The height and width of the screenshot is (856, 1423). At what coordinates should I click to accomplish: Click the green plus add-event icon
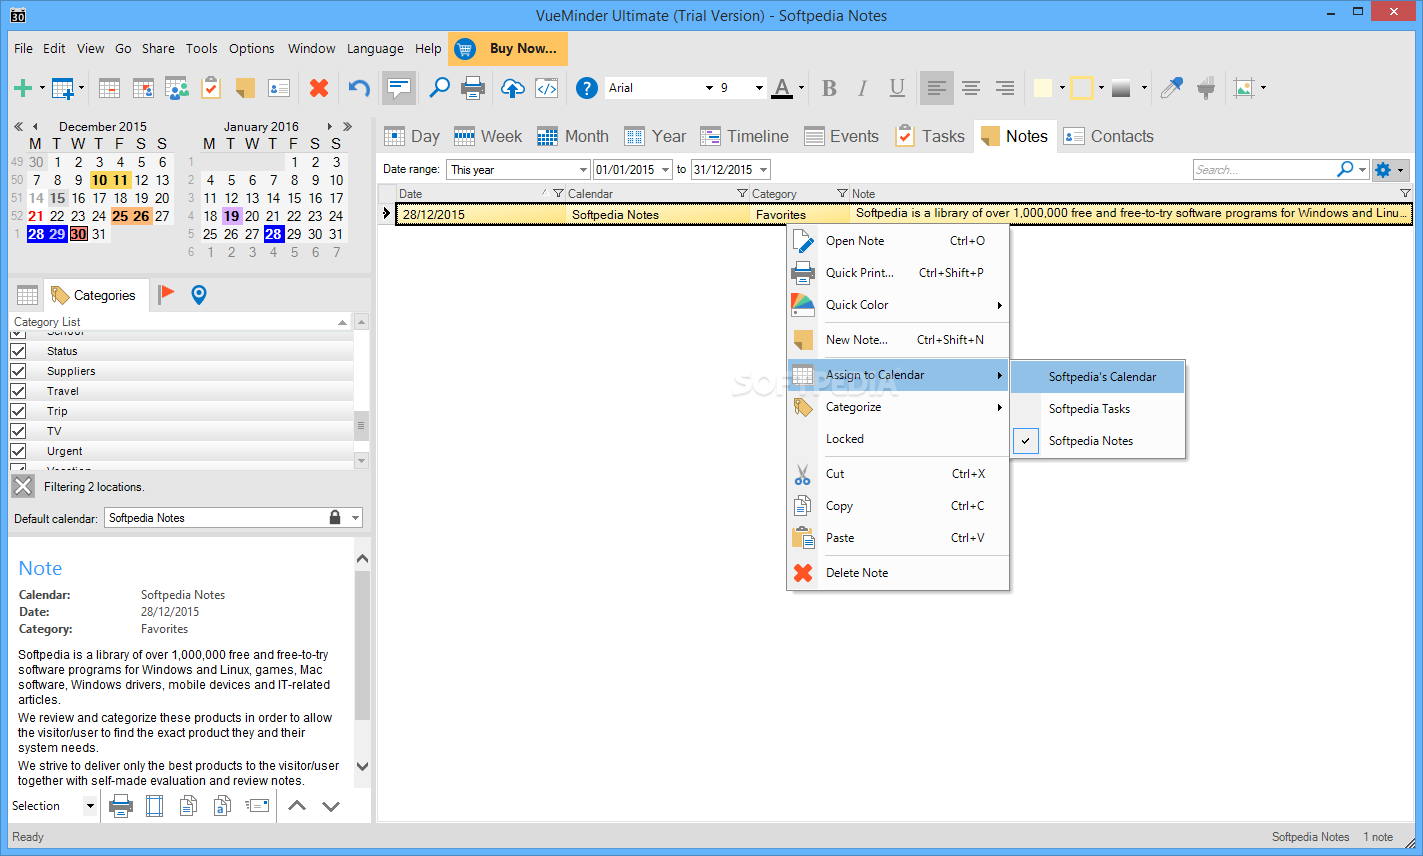tap(22, 88)
